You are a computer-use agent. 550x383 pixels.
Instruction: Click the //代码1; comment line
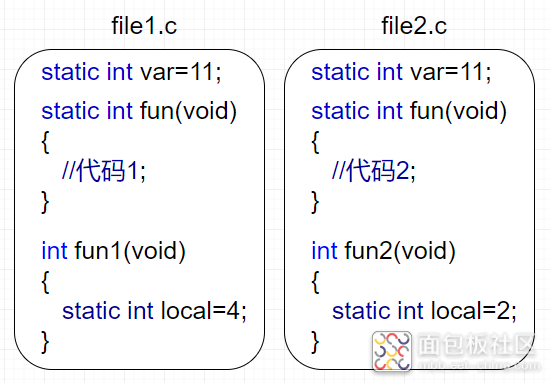coord(104,171)
